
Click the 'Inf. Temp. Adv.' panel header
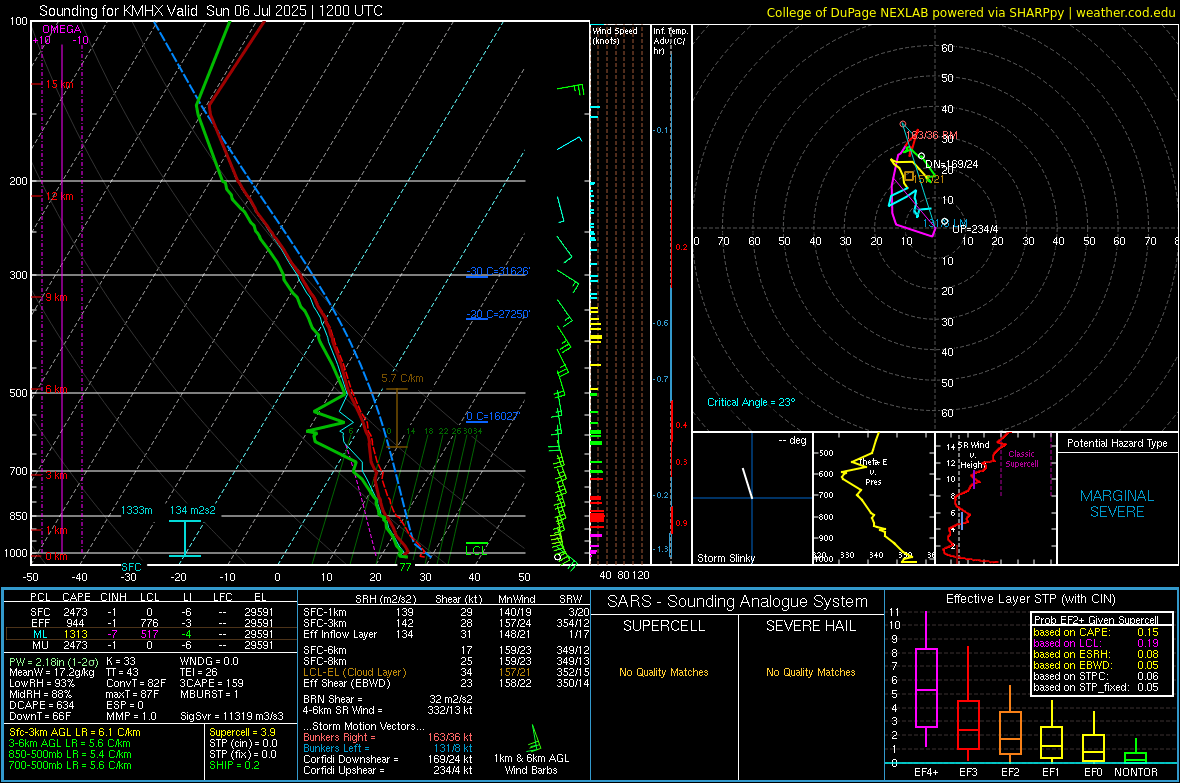(670, 41)
